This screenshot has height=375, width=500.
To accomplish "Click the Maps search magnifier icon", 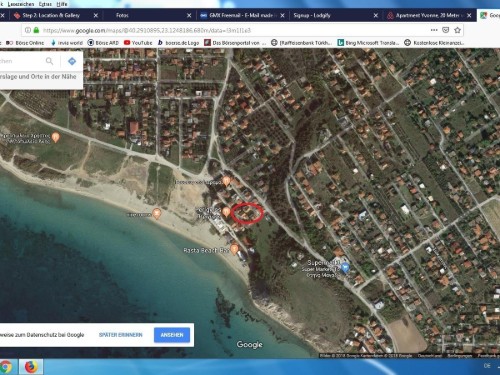I will [49, 61].
